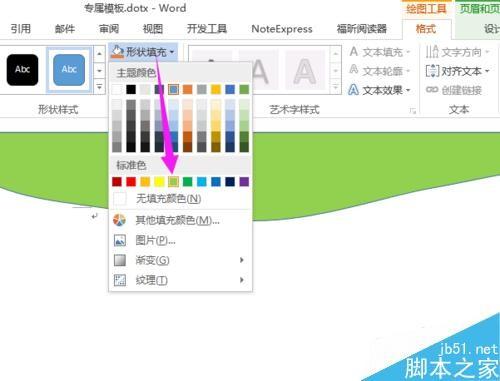Apply the blue Abc shape style
Screen dimensions: 500x381
[x=69, y=70]
